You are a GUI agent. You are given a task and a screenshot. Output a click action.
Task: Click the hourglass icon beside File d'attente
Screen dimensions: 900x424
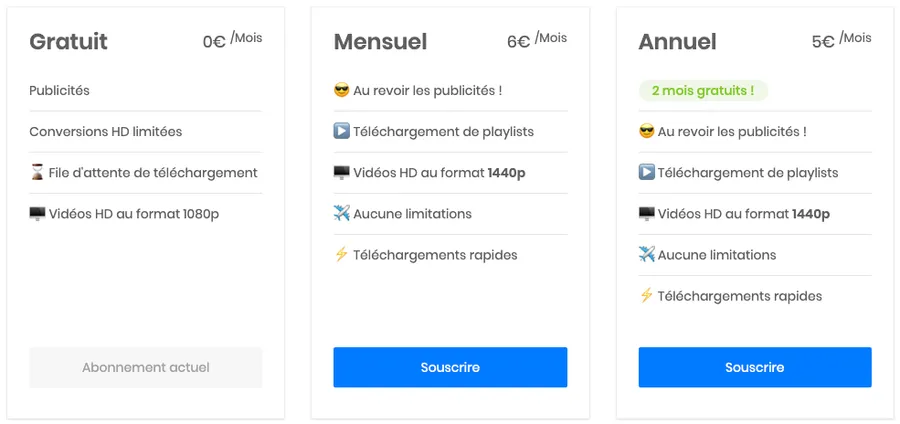pyautogui.click(x=37, y=172)
